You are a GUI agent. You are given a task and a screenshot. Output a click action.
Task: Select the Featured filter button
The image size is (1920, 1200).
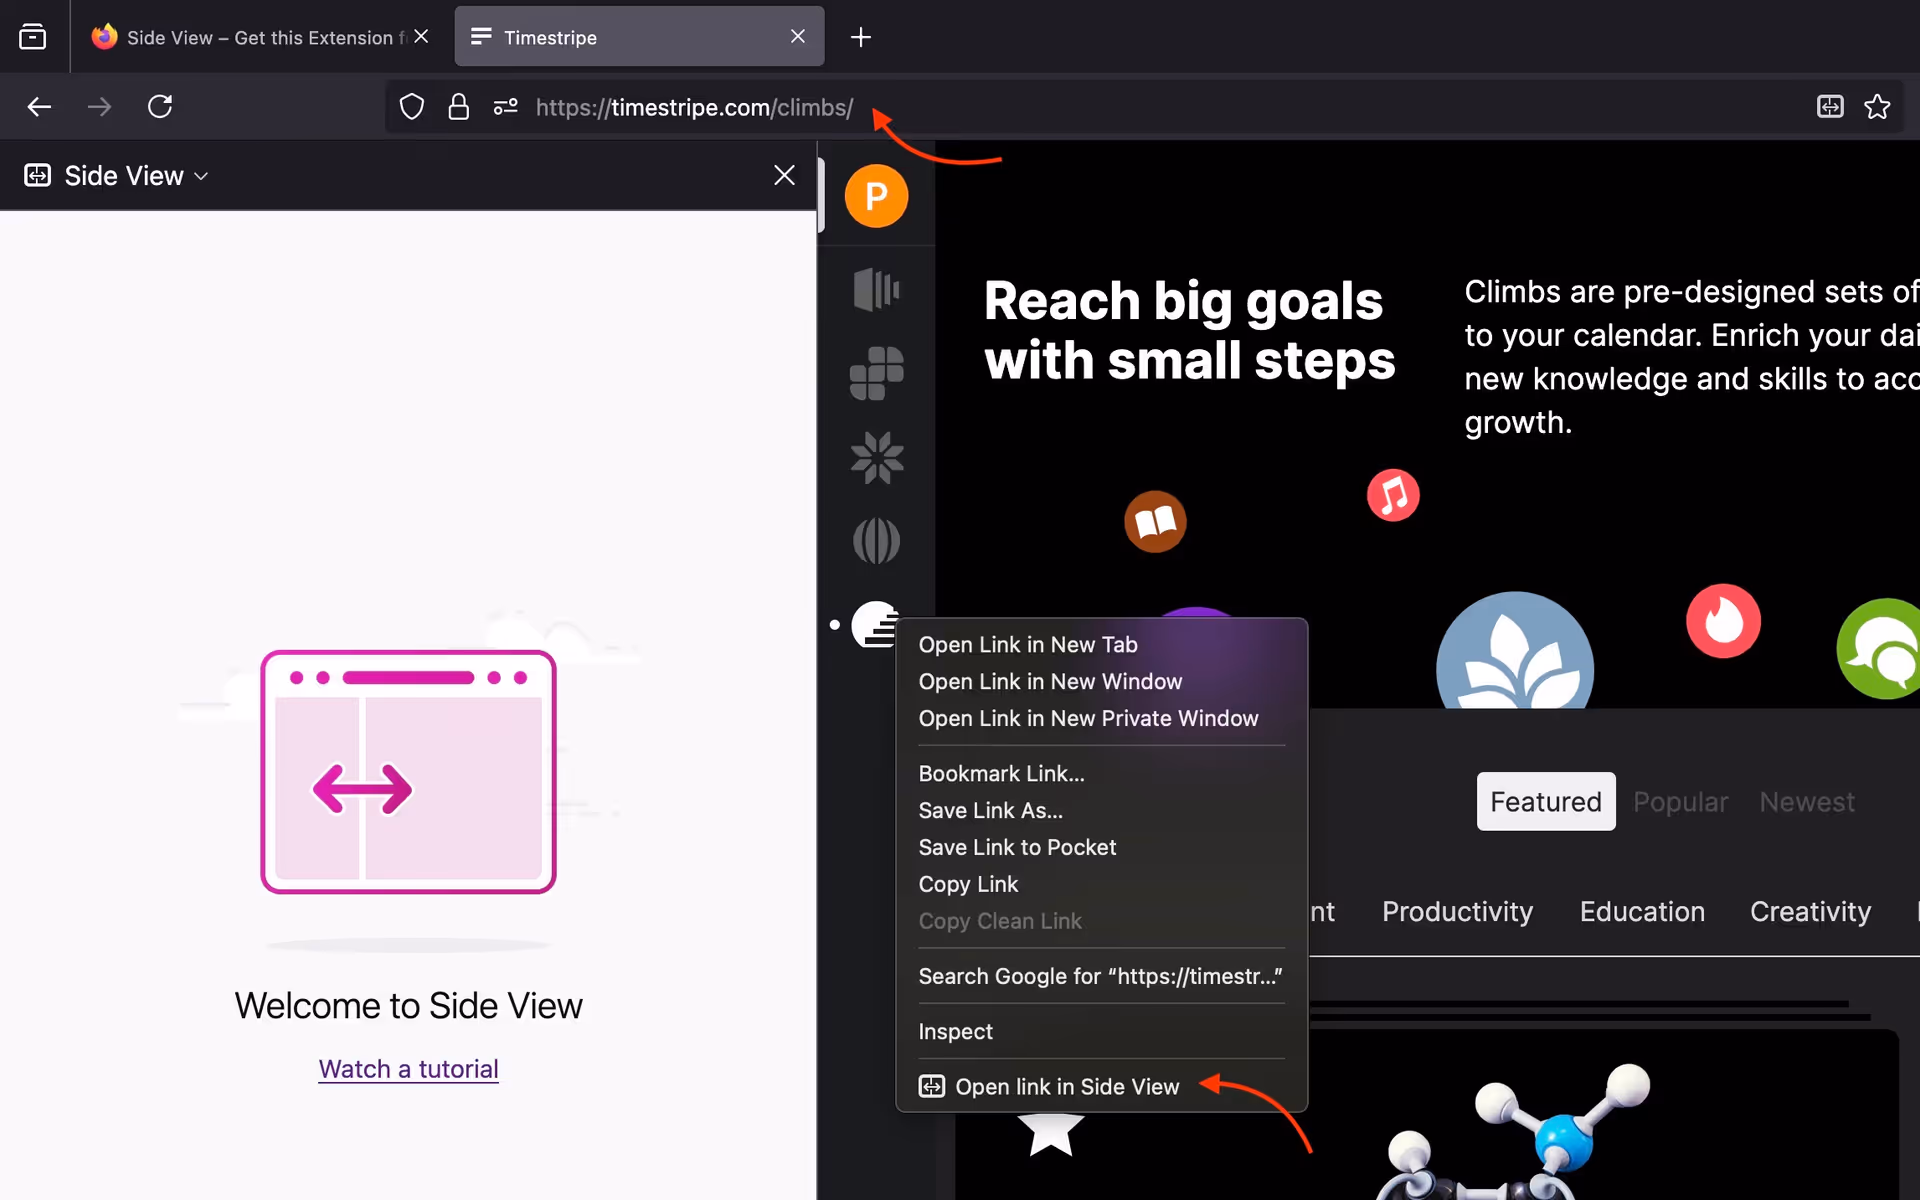pyautogui.click(x=1546, y=801)
